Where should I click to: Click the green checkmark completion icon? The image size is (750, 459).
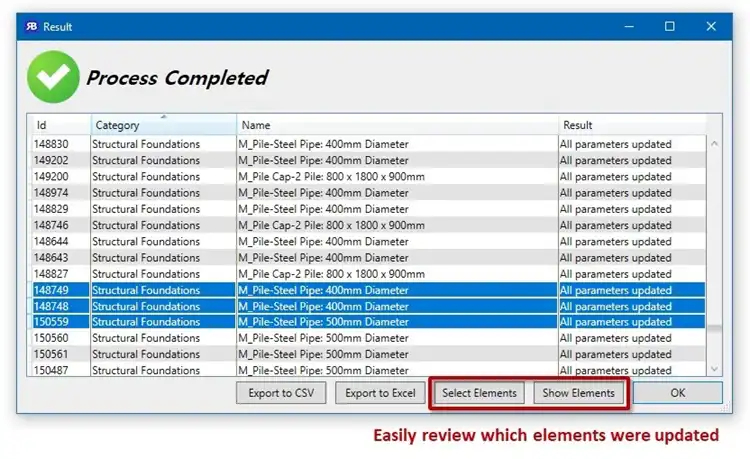pyautogui.click(x=53, y=77)
